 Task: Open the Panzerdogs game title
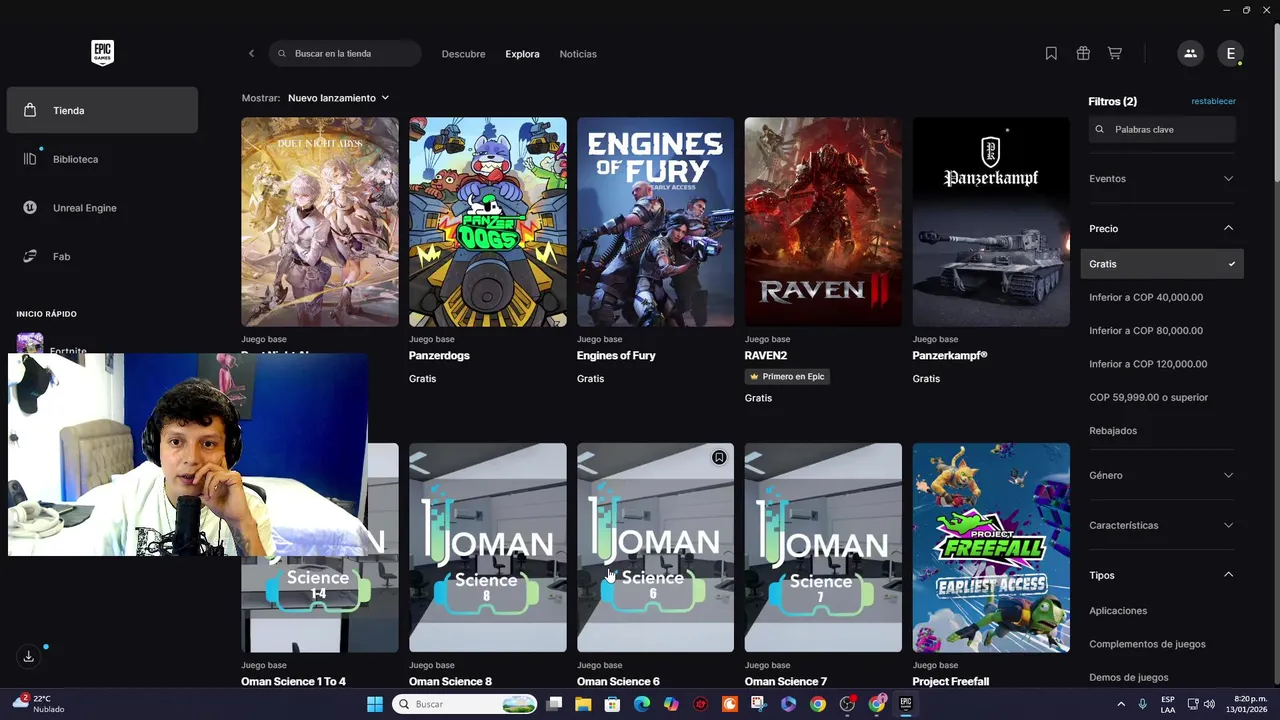click(439, 355)
